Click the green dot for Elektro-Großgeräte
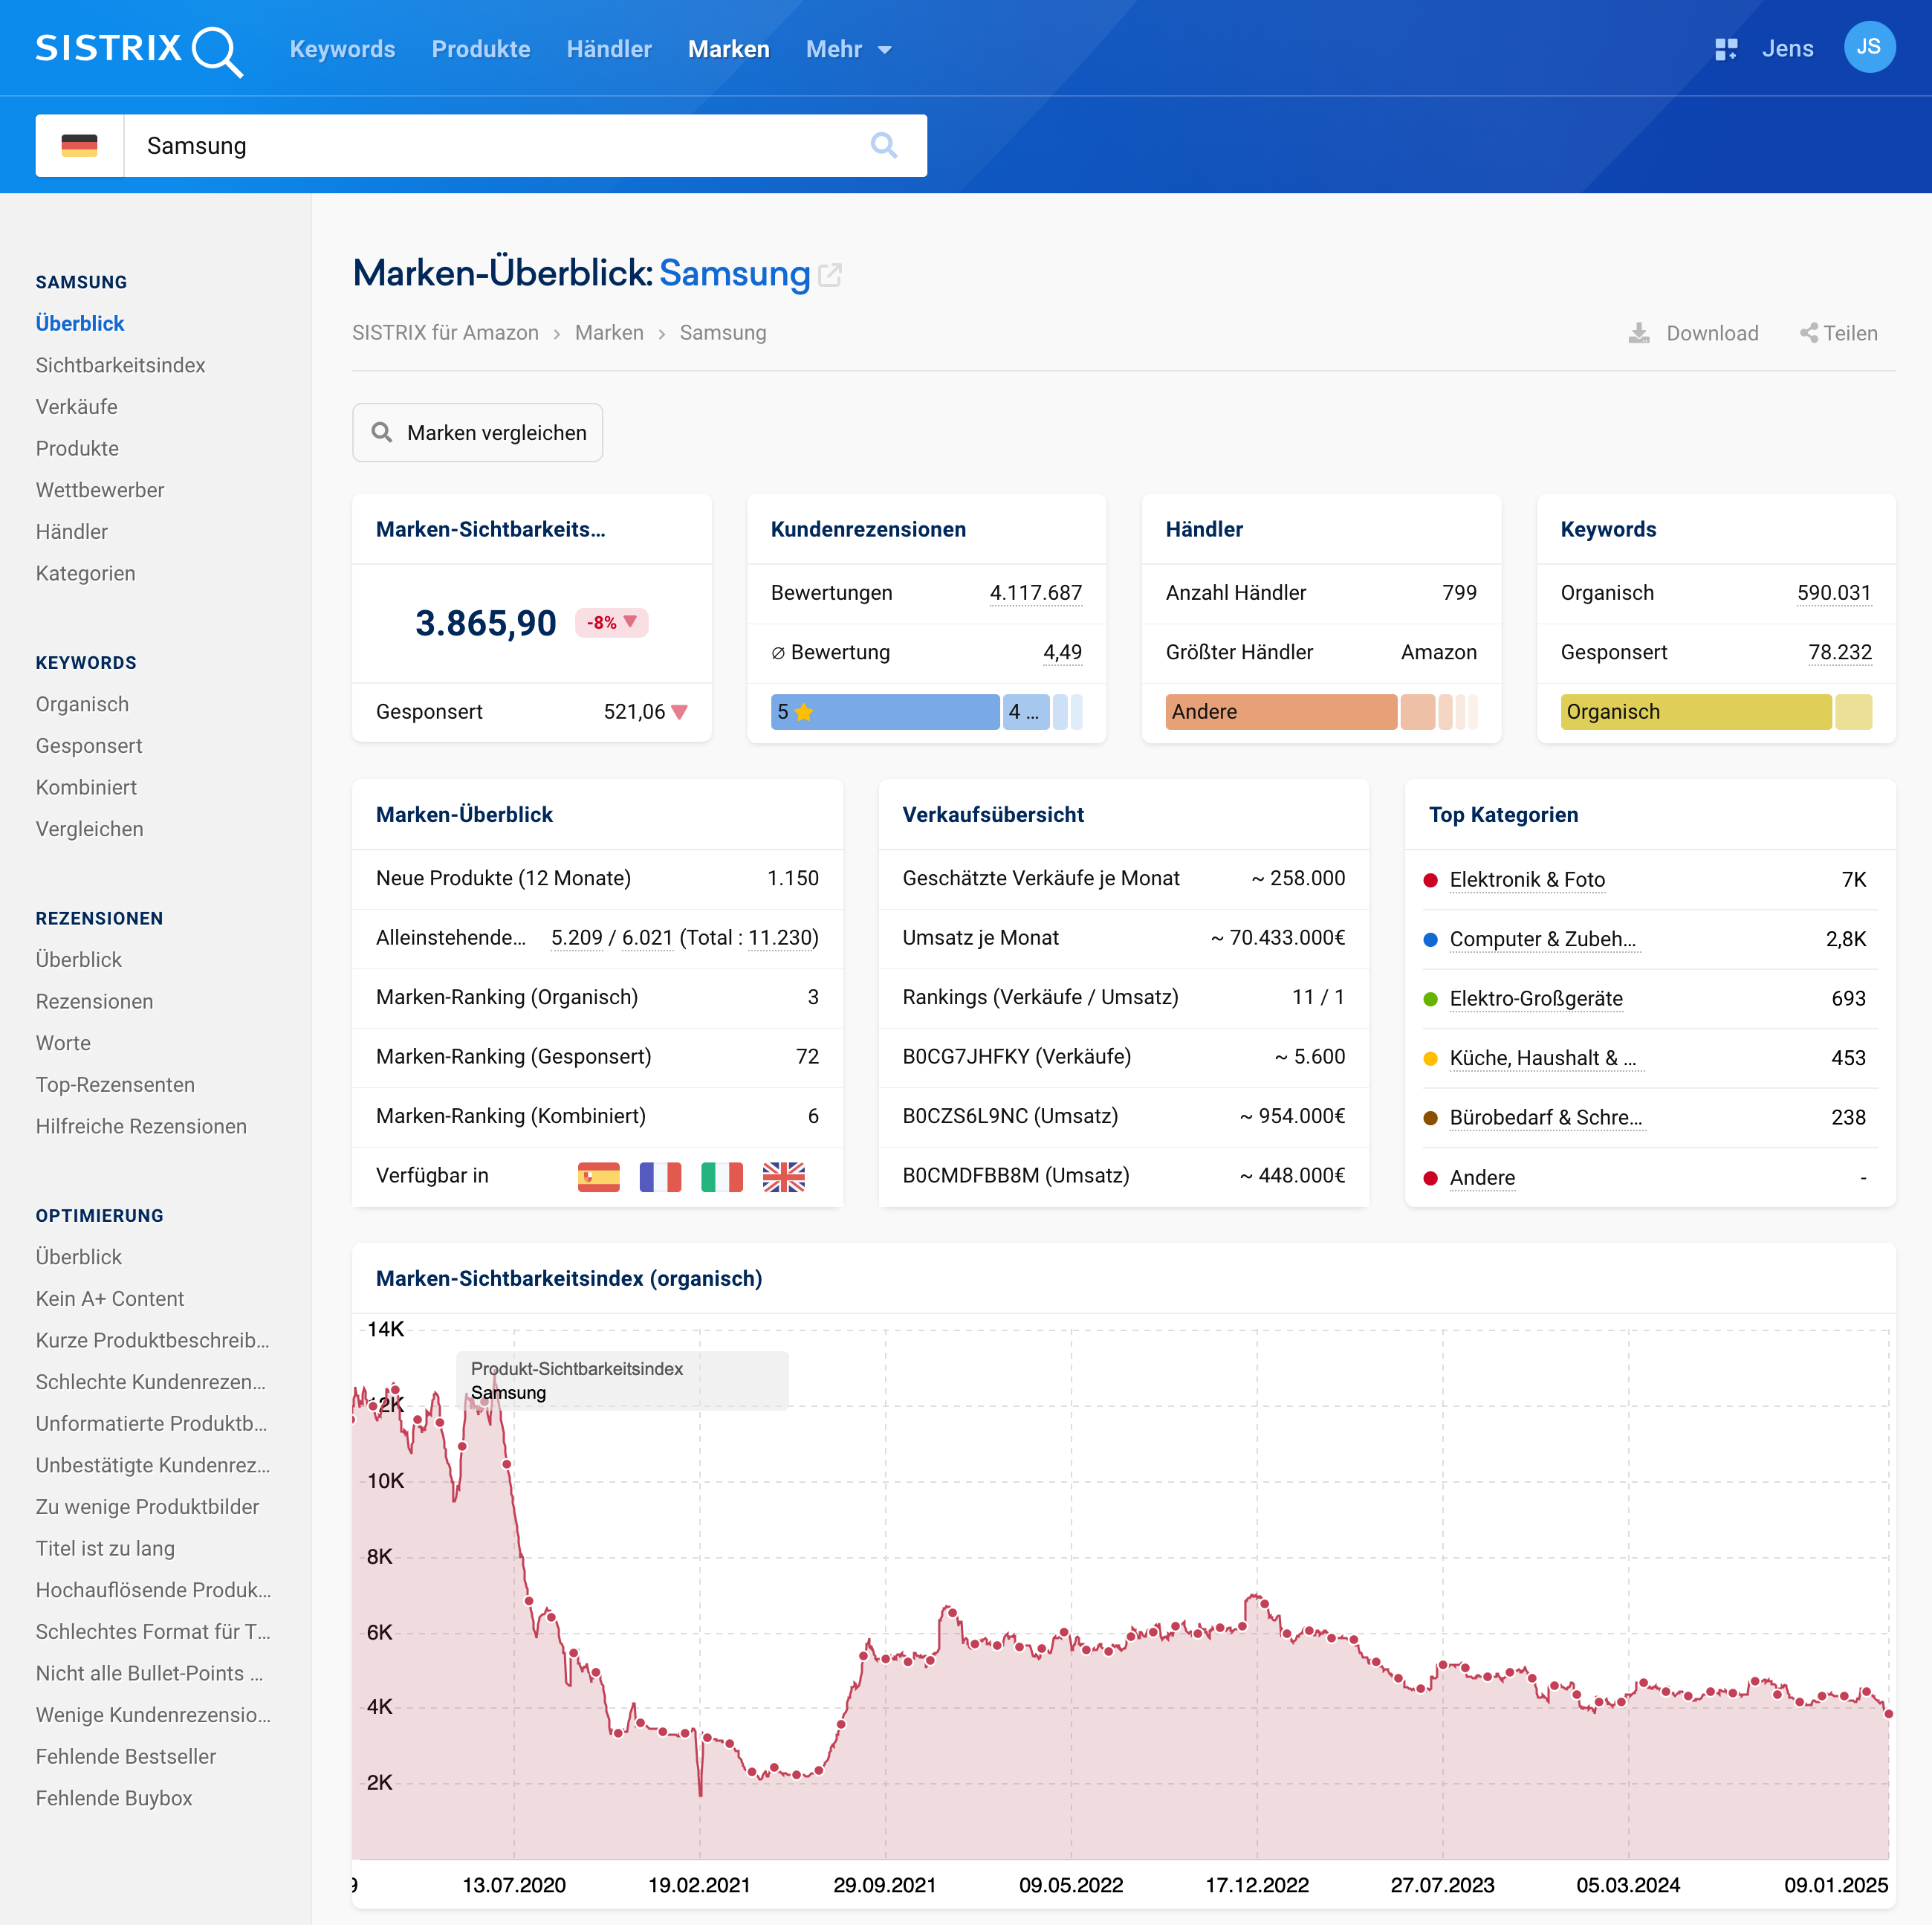 pos(1430,999)
